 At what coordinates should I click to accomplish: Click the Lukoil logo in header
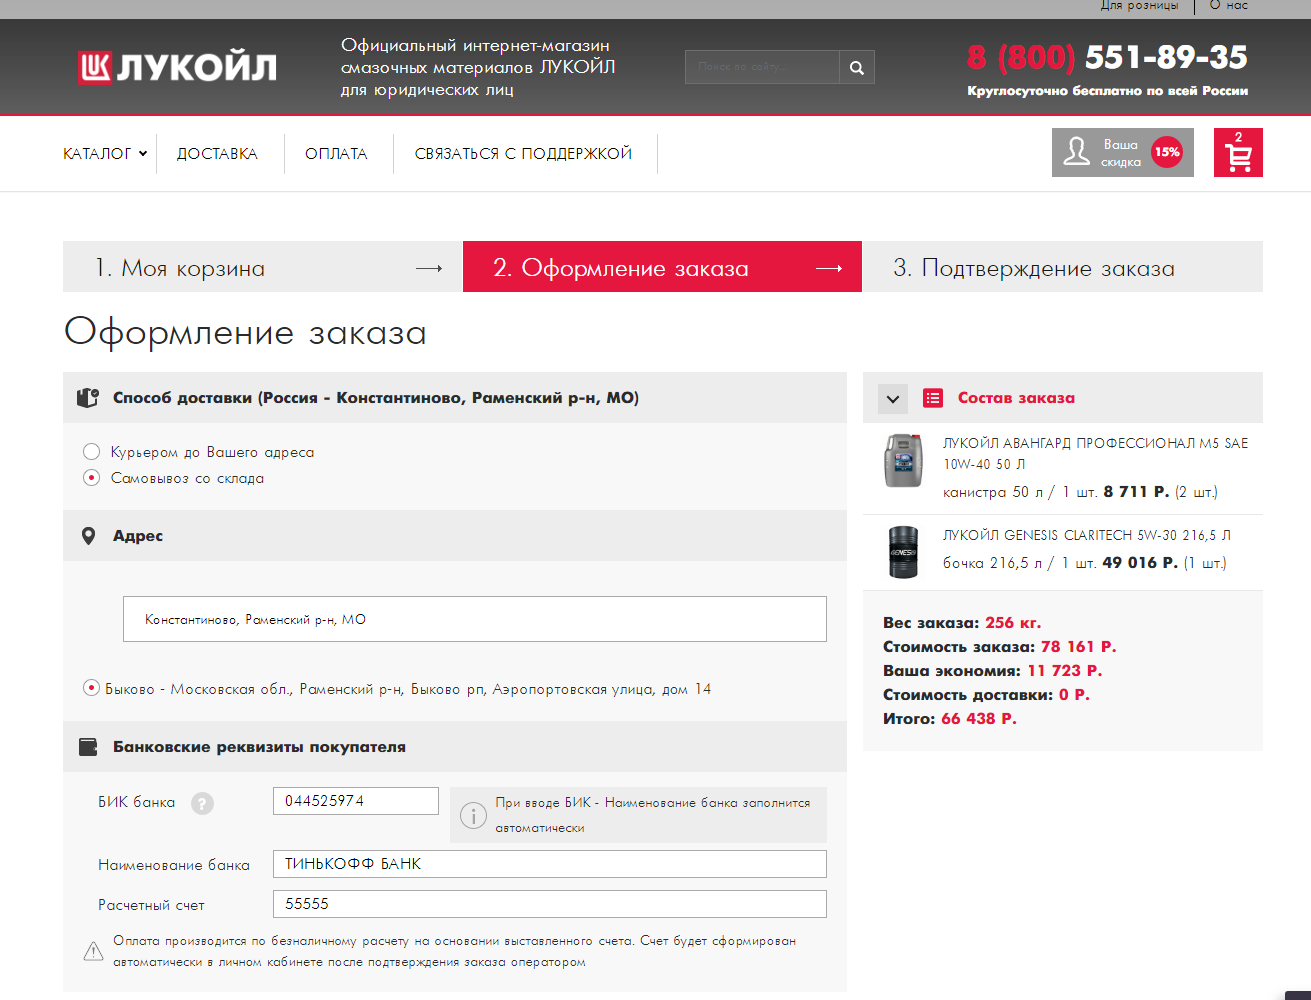click(177, 67)
